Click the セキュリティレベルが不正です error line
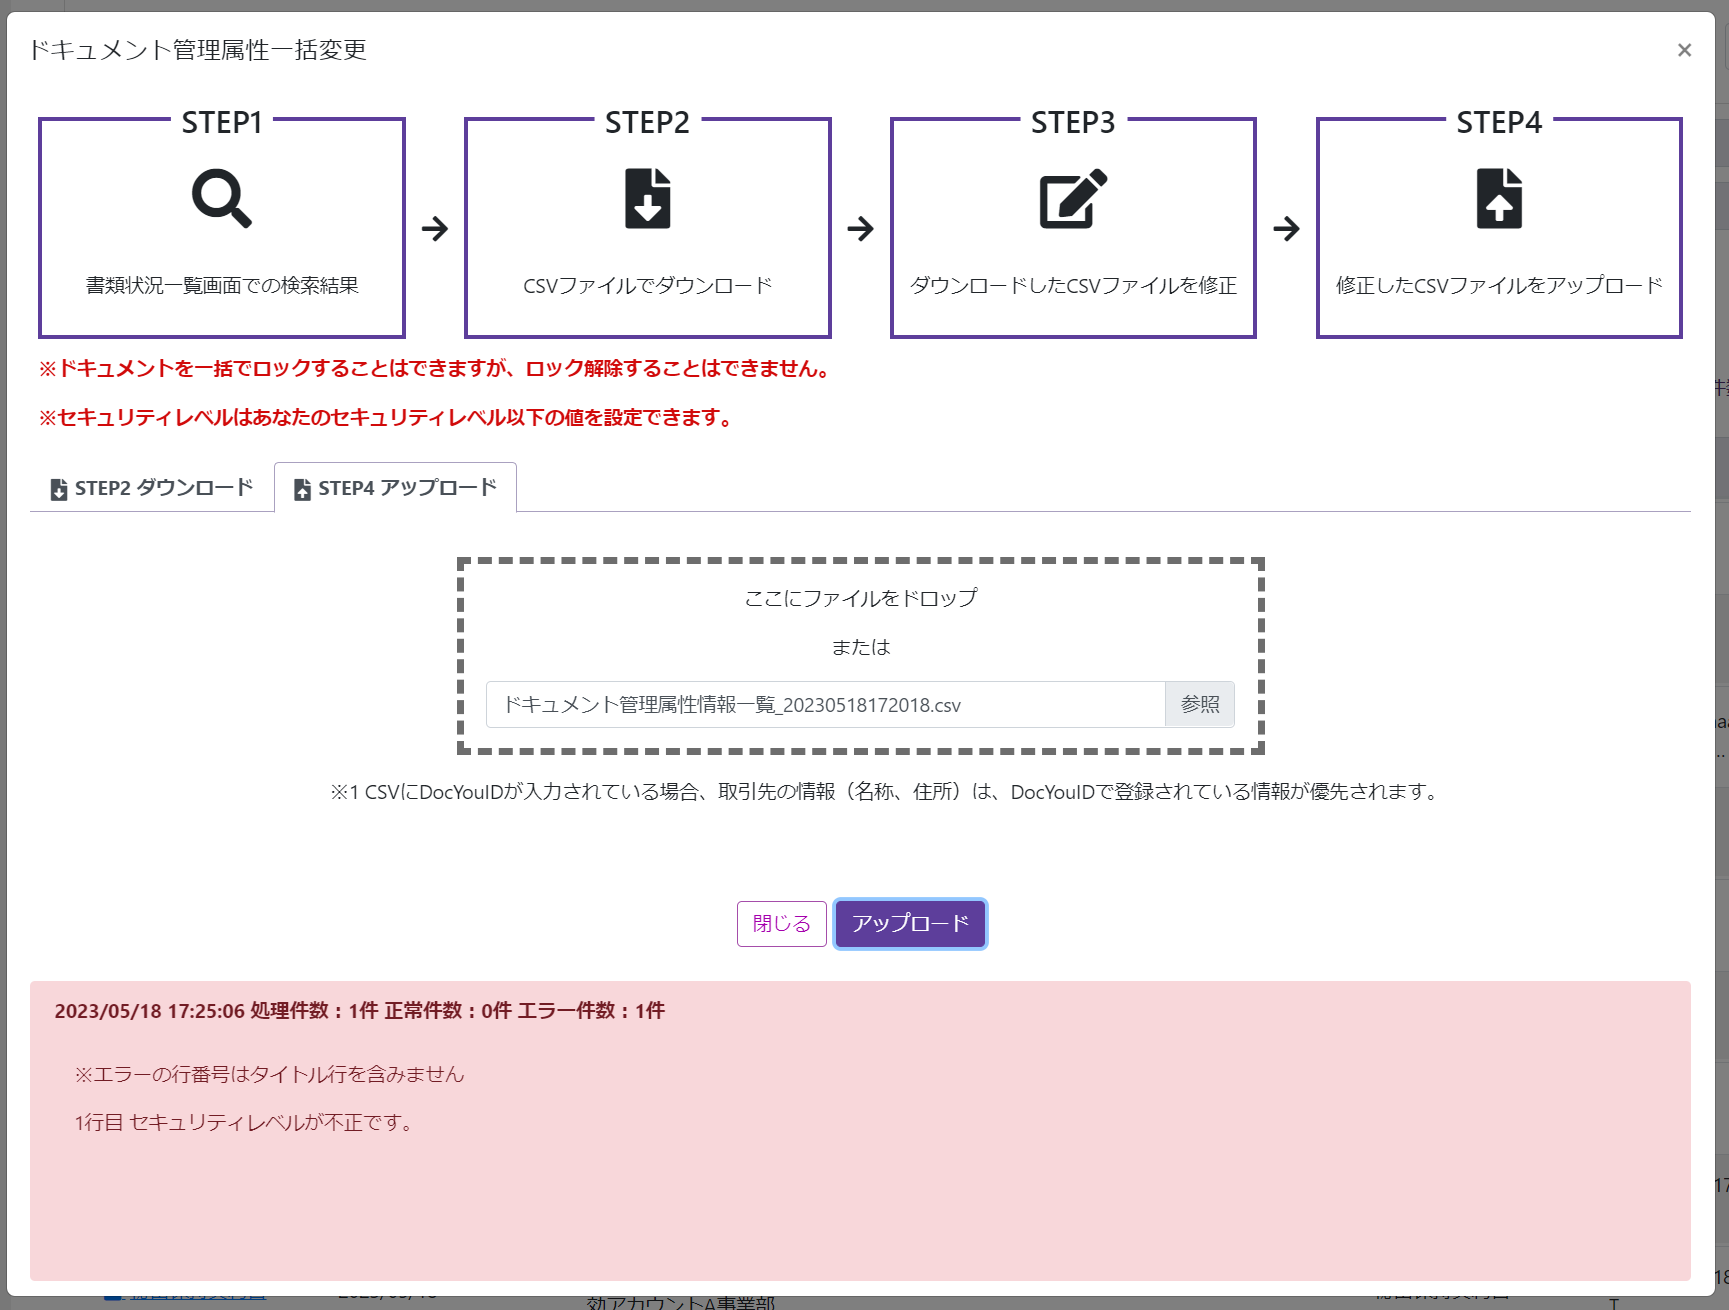This screenshot has height=1310, width=1729. (244, 1122)
